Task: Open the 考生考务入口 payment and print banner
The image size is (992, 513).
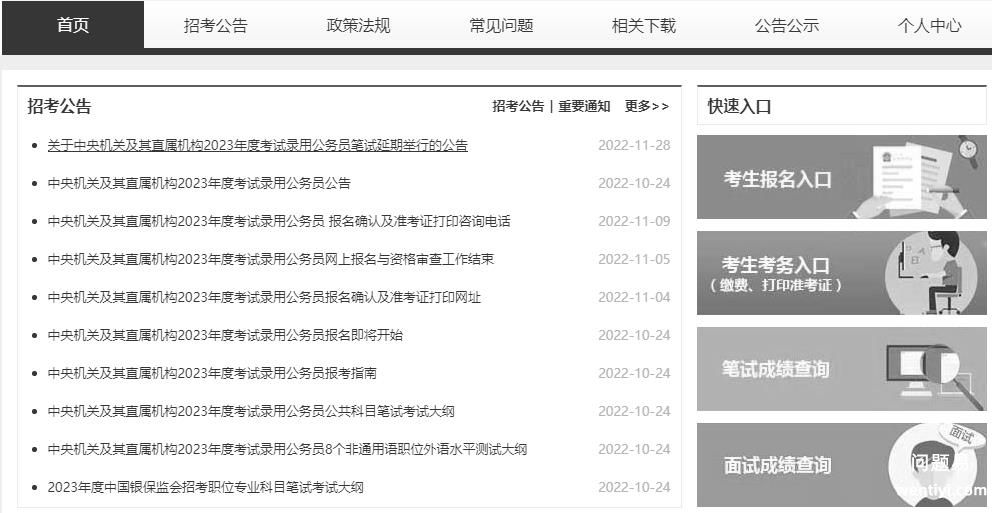Action: pyautogui.click(x=840, y=273)
